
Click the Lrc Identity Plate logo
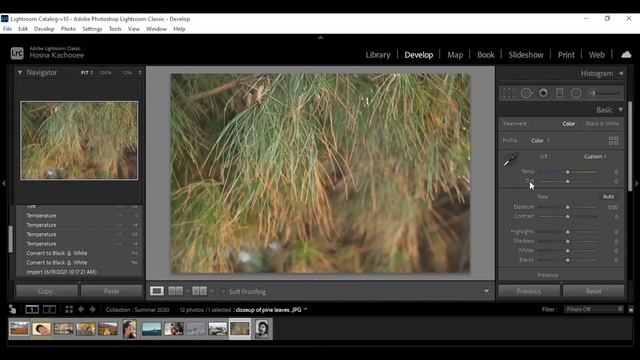(x=17, y=53)
